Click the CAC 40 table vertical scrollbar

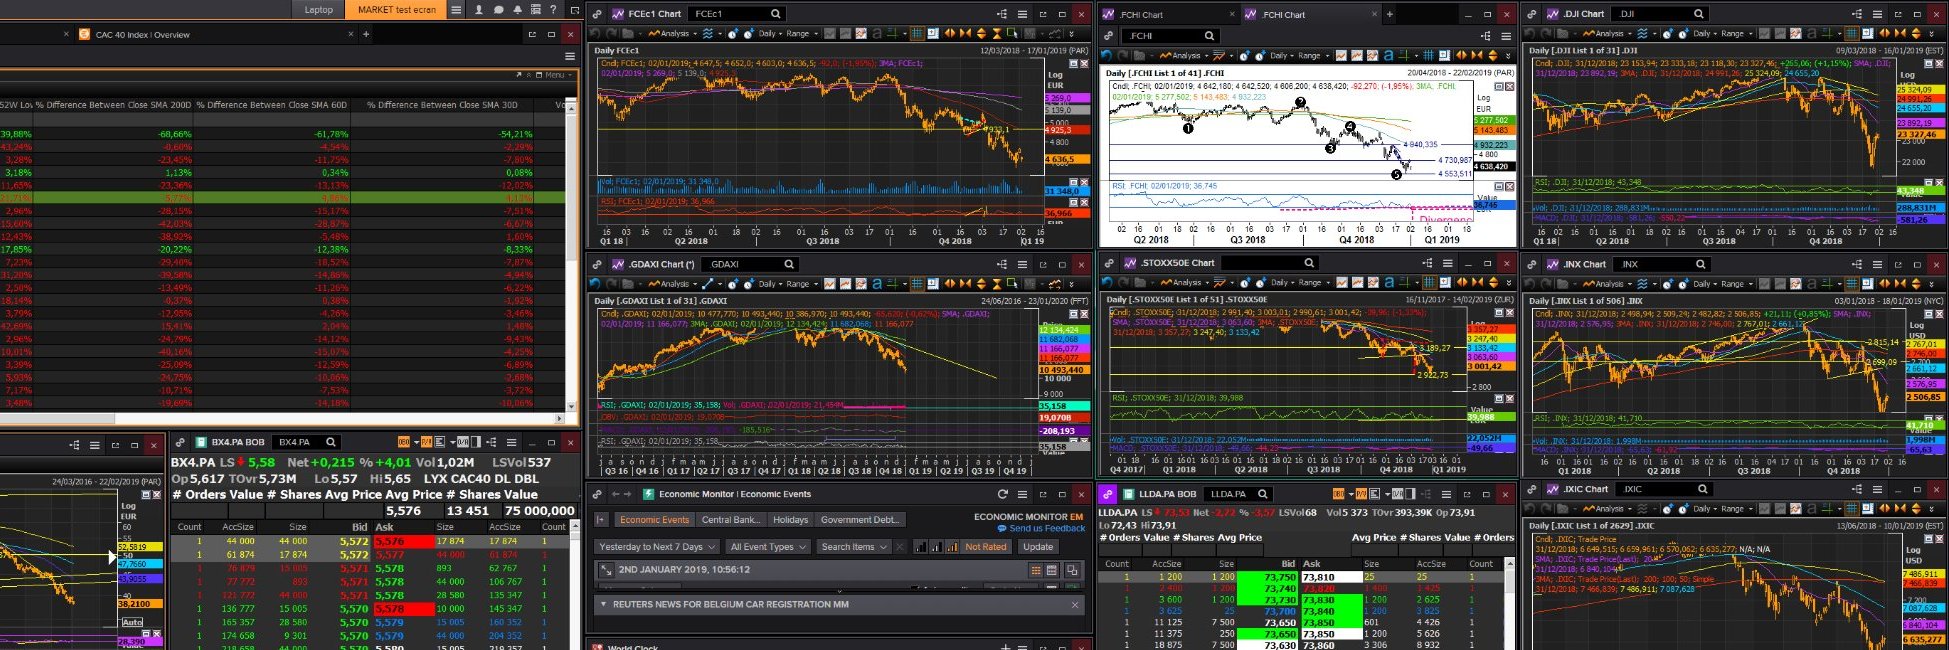pyautogui.click(x=572, y=256)
